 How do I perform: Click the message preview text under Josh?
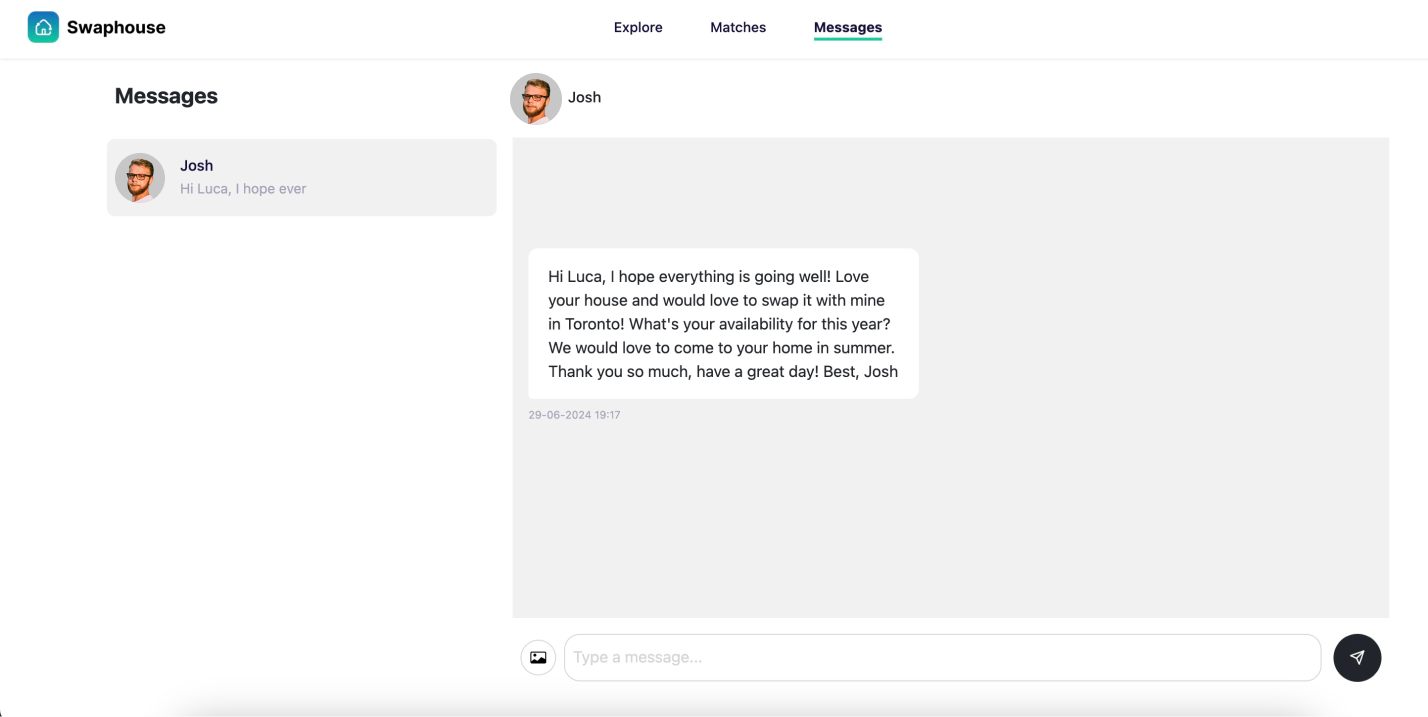point(243,189)
